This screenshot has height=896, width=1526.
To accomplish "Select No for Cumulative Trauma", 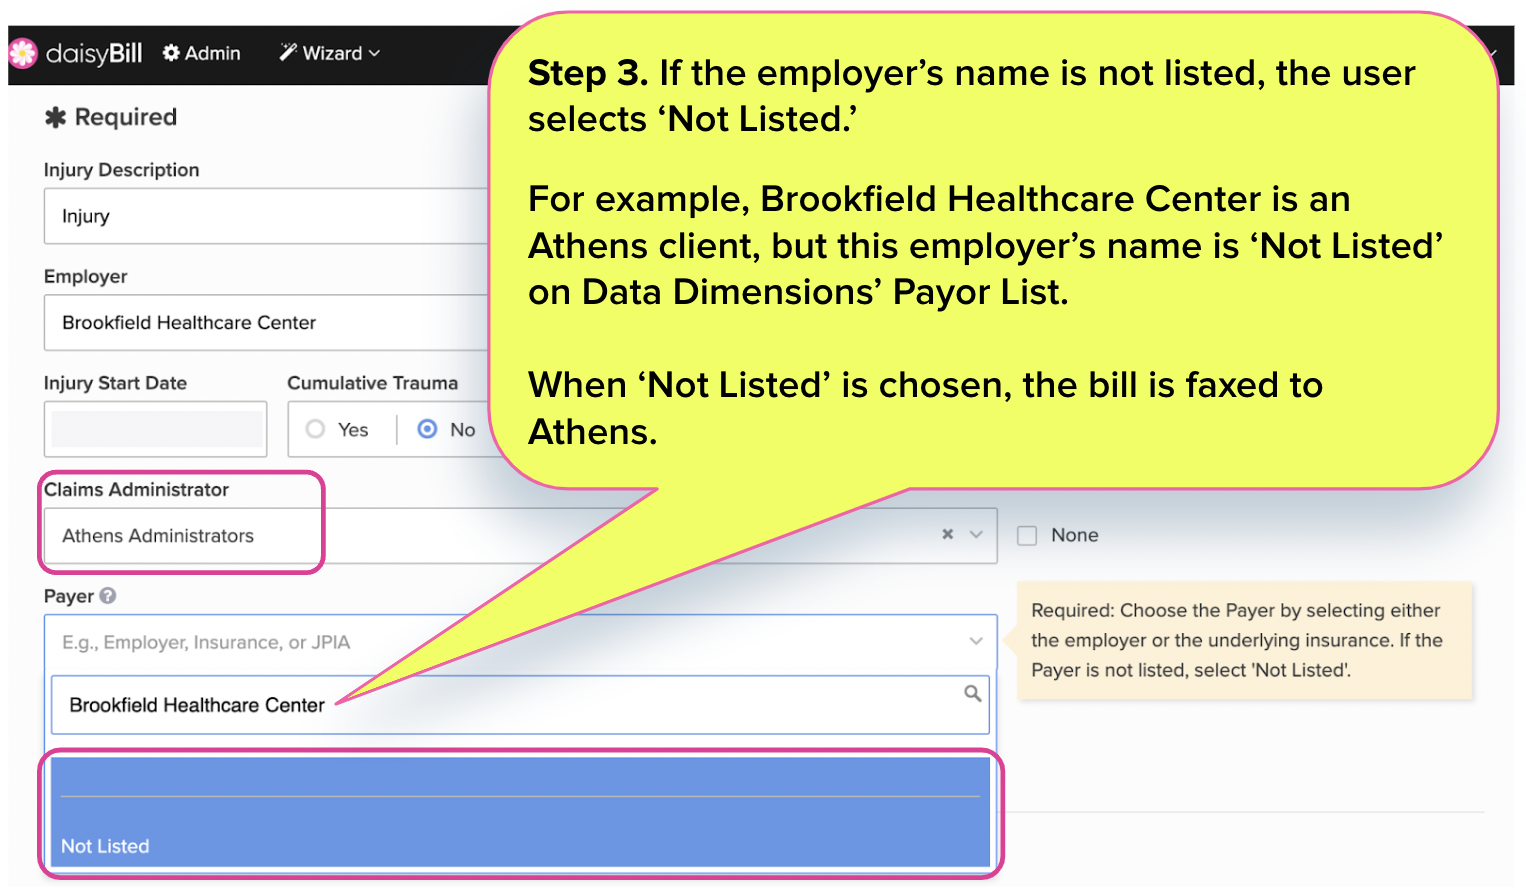I will pos(427,429).
